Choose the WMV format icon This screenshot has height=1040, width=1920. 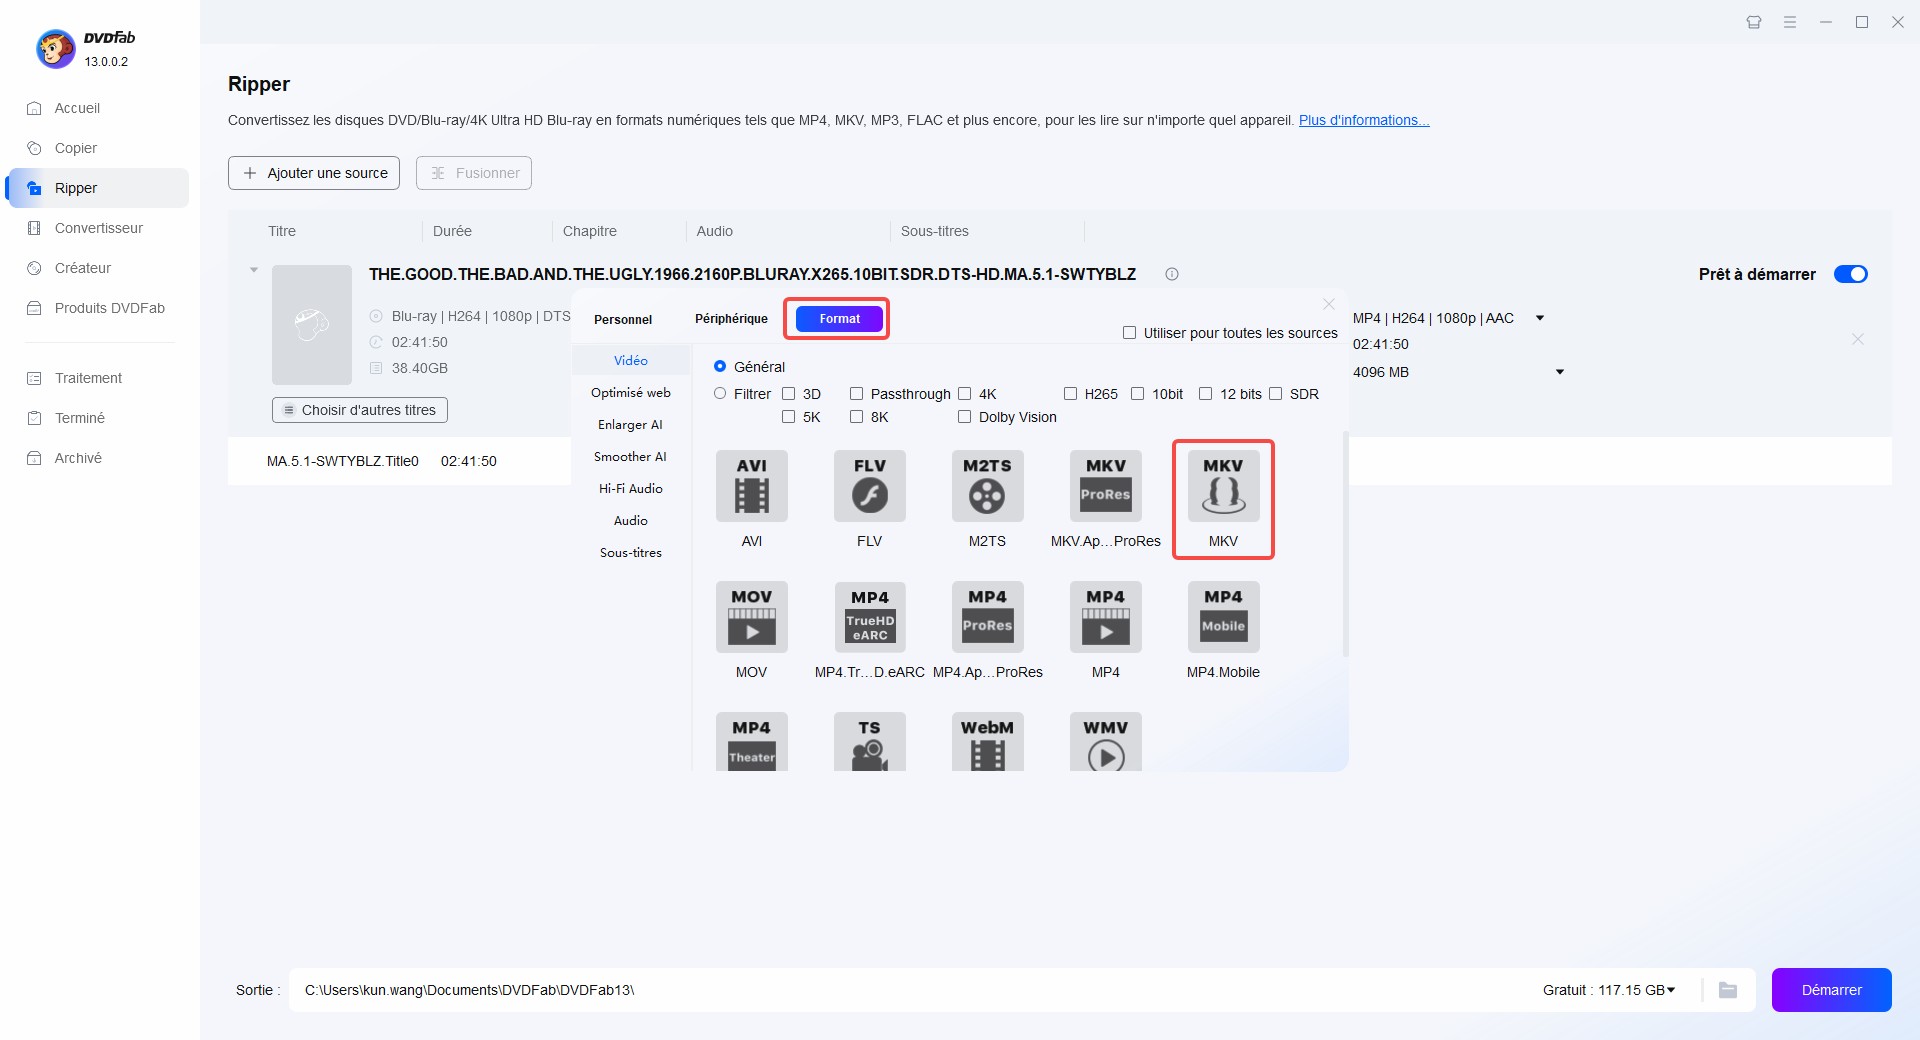(1105, 741)
